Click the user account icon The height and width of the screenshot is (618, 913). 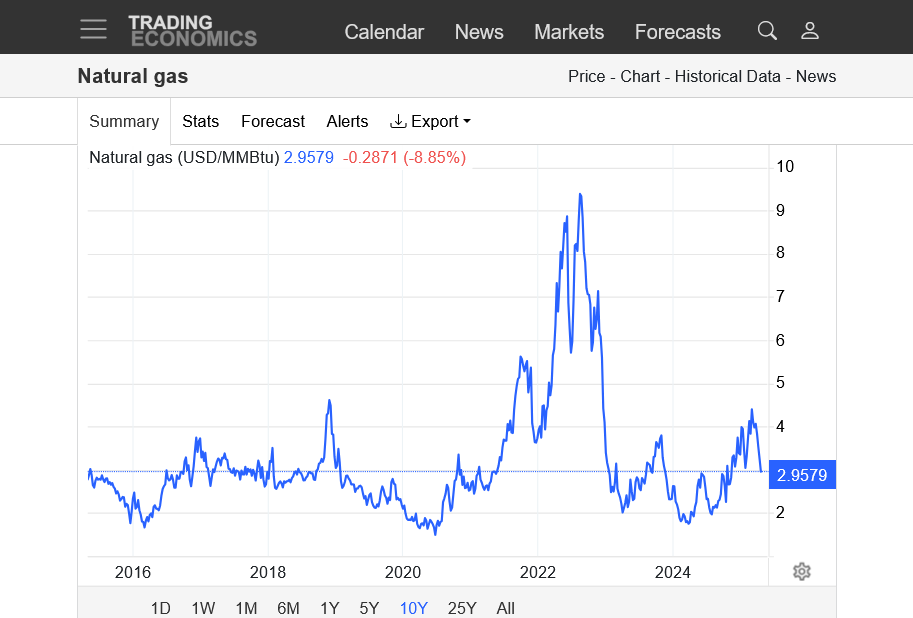(x=810, y=30)
